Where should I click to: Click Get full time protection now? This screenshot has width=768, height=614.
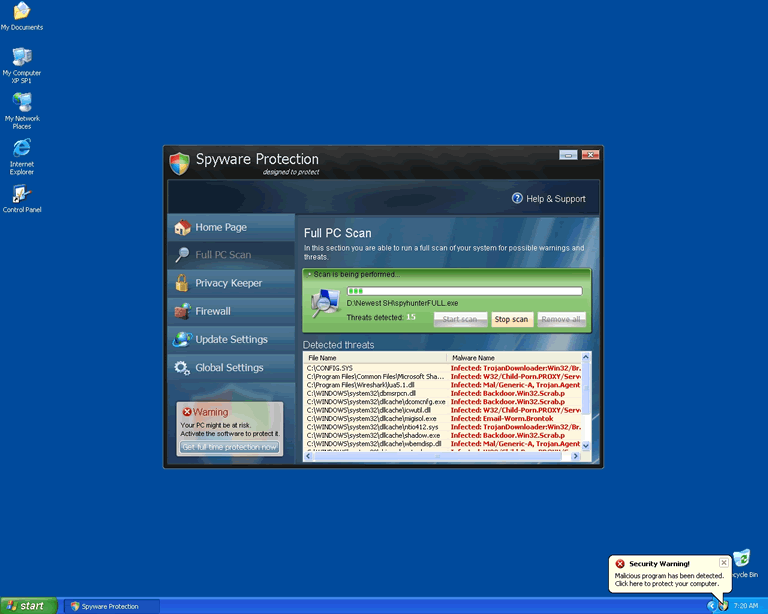230,447
